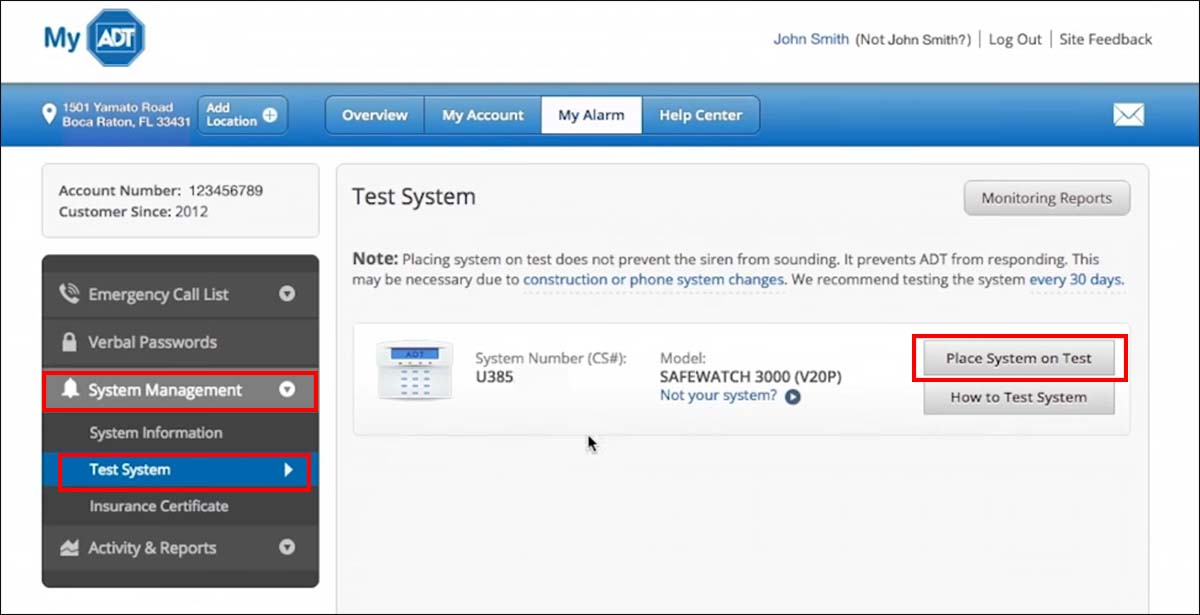Click the Activity & Reports chart icon
The width and height of the screenshot is (1200, 615).
pyautogui.click(x=69, y=548)
